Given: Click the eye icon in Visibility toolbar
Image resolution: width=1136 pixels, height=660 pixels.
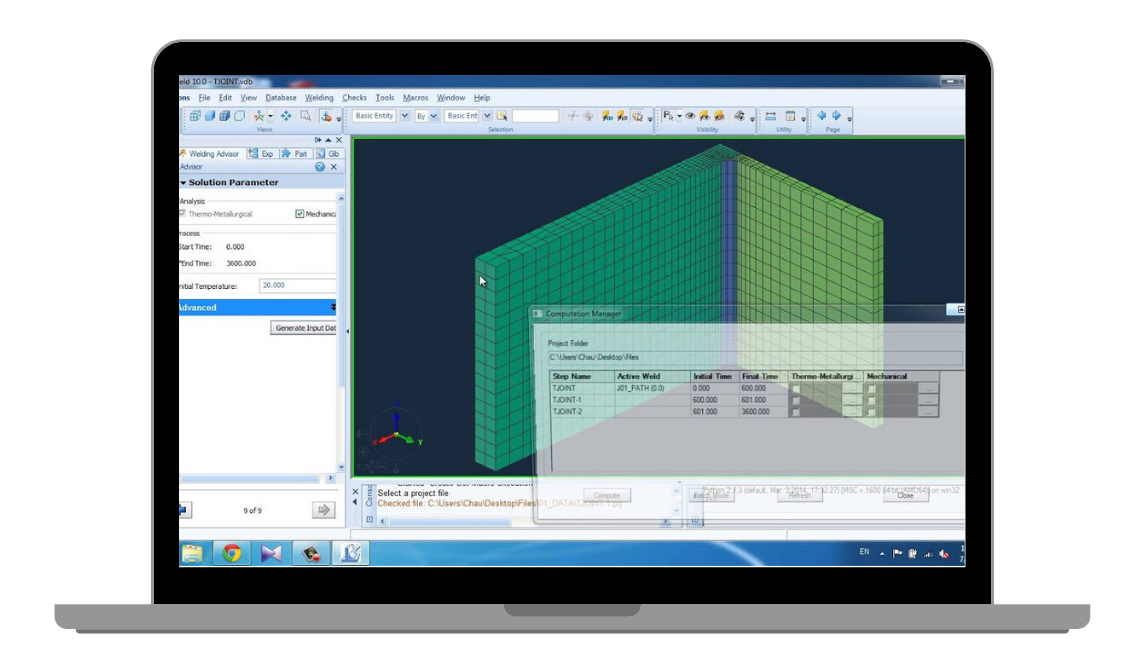Looking at the screenshot, I should (x=690, y=116).
